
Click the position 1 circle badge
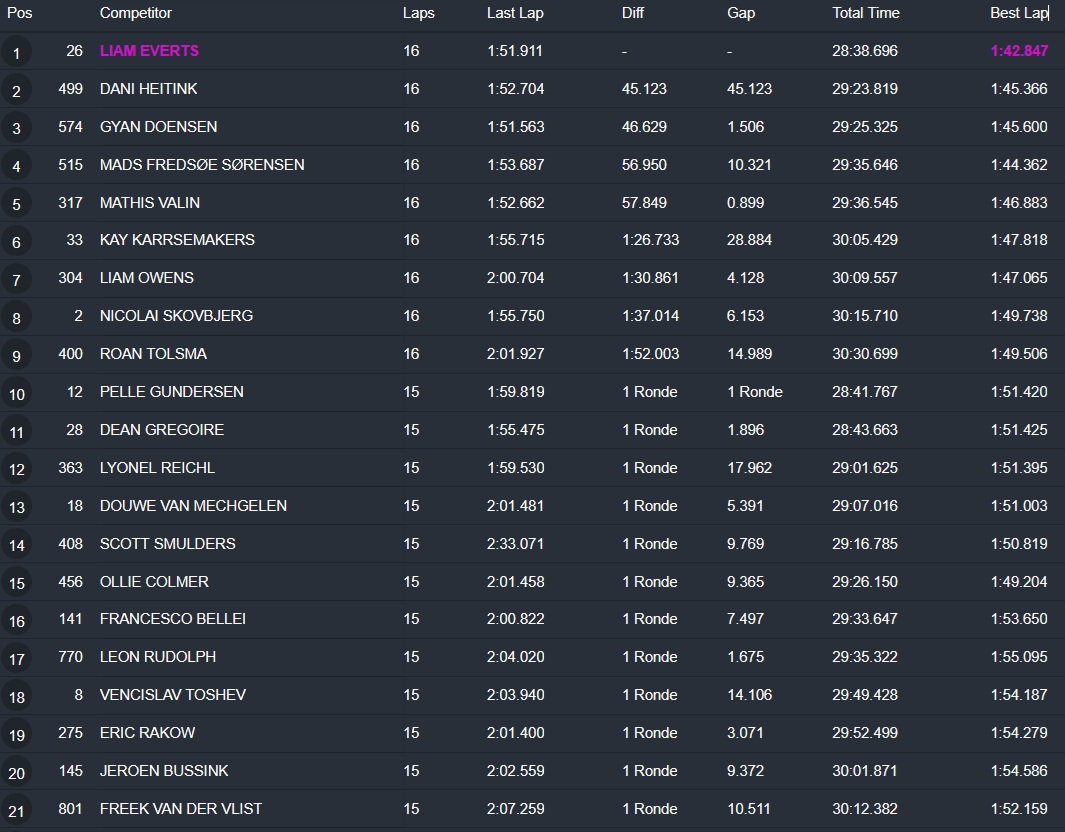[x=16, y=52]
